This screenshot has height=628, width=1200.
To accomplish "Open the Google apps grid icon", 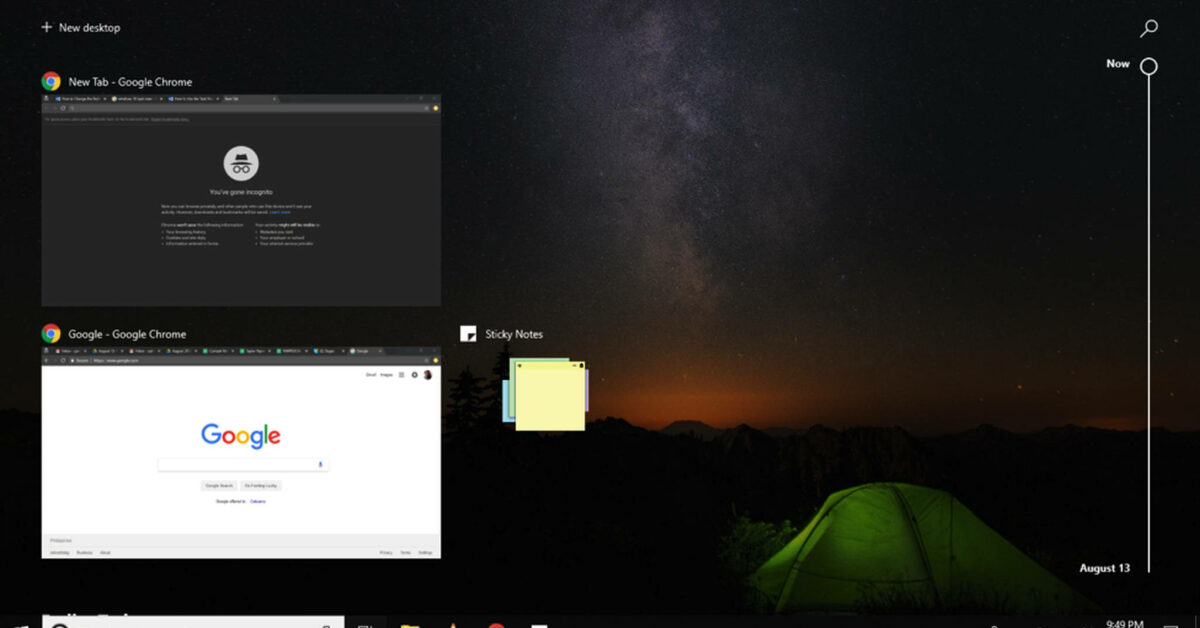I will (401, 374).
